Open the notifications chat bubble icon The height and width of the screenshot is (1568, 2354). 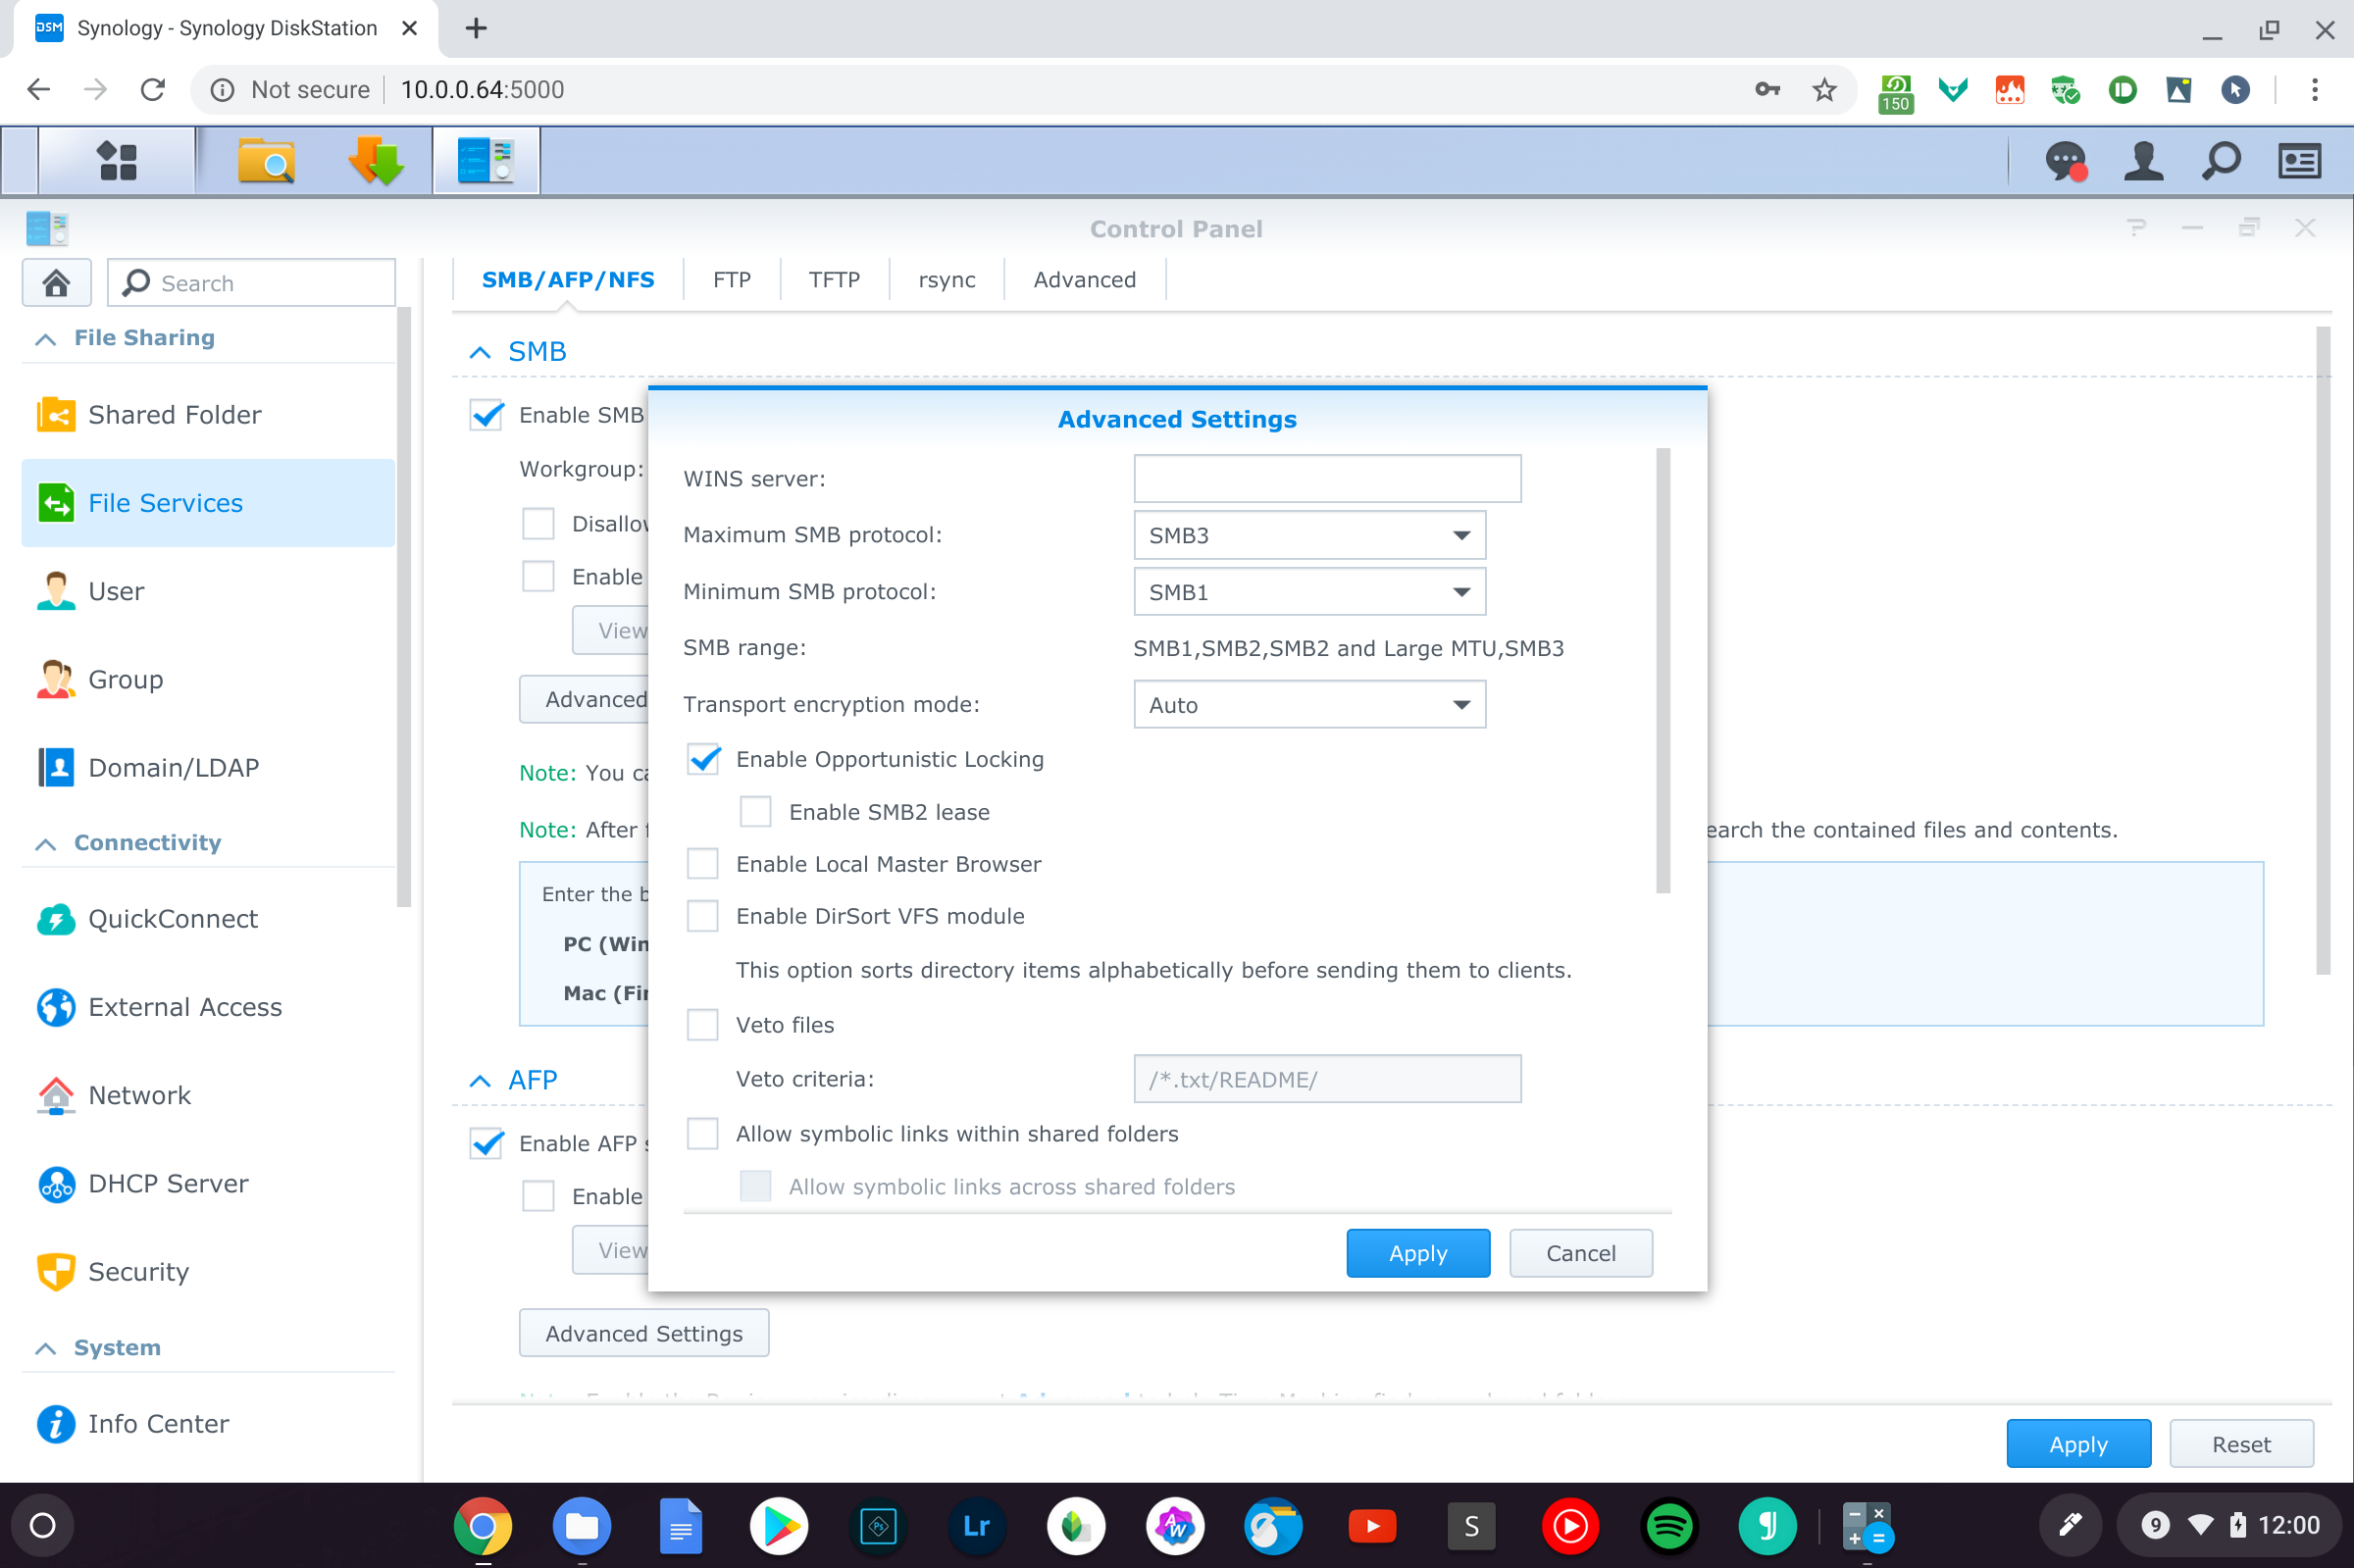point(2064,161)
